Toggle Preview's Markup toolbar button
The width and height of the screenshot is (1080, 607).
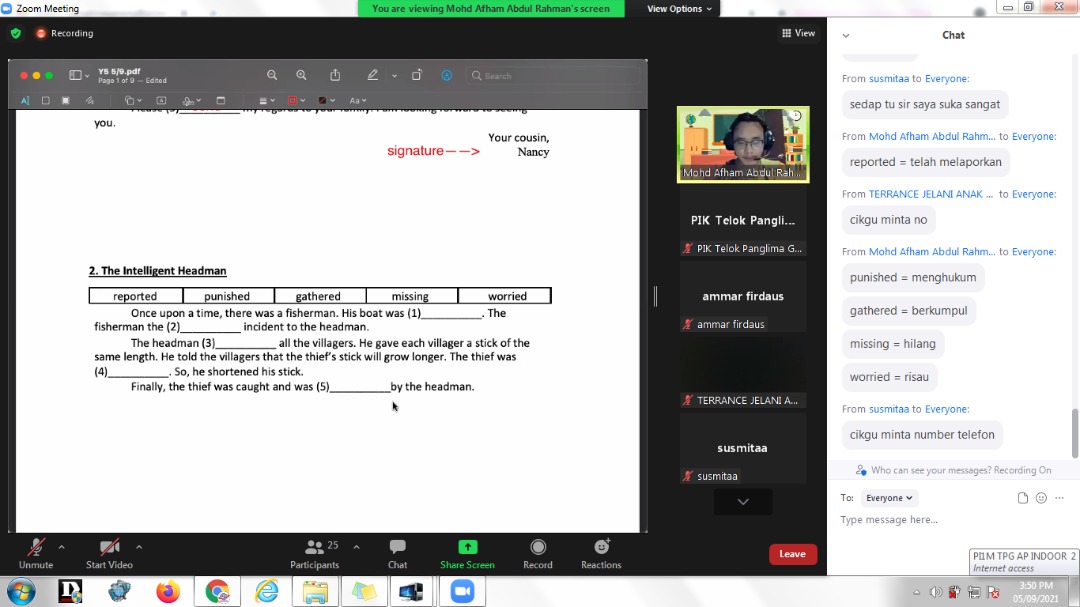(447, 75)
